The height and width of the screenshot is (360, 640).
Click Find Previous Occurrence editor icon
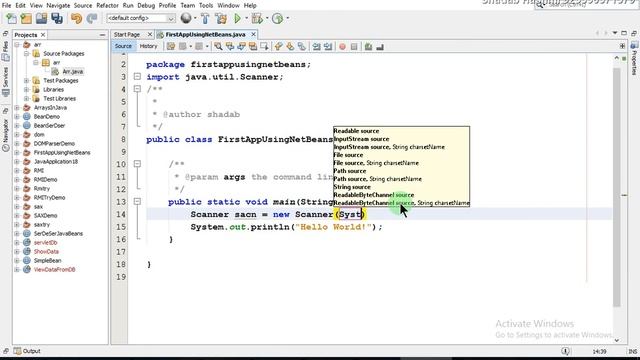(230, 47)
